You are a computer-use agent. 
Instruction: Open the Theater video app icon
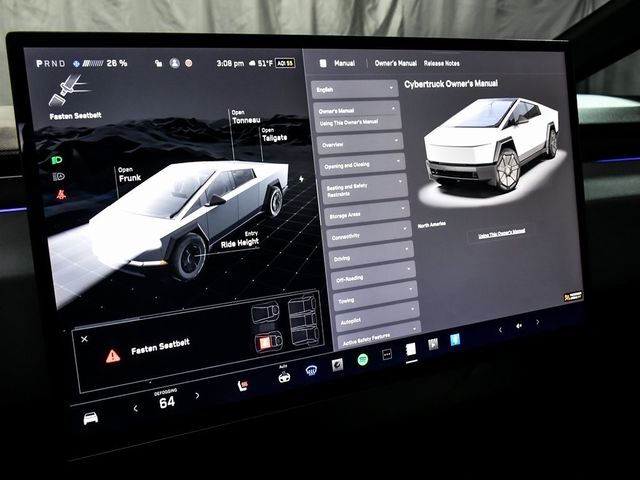pos(433,344)
